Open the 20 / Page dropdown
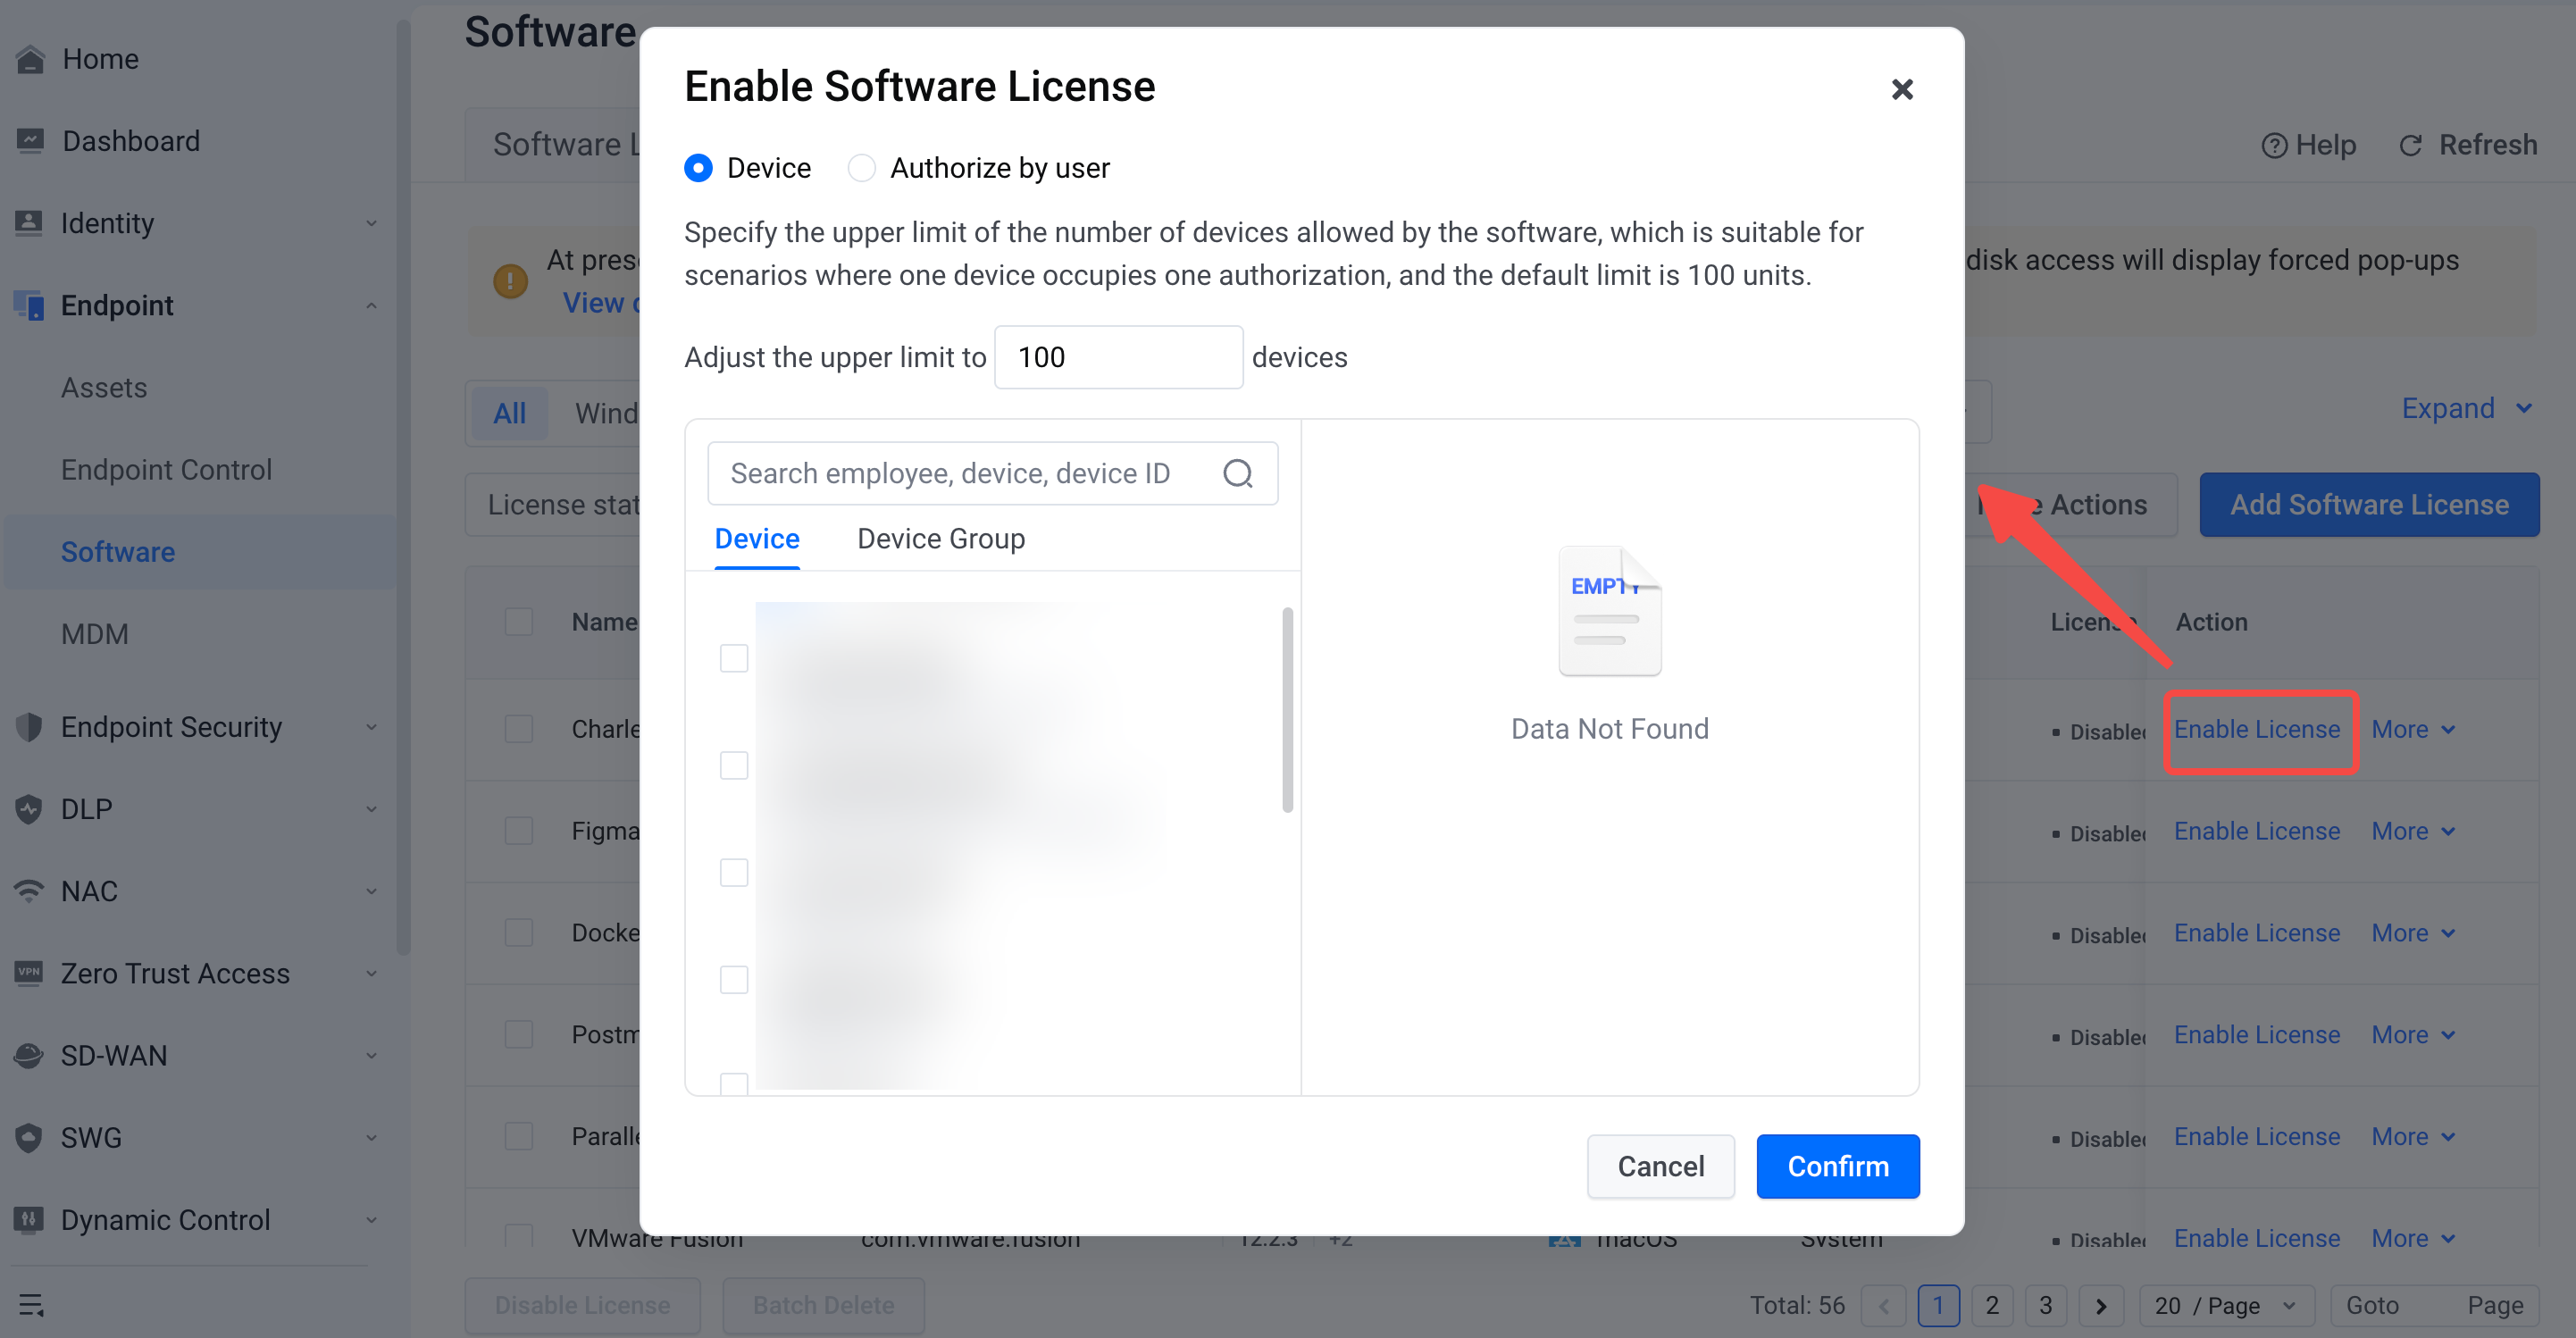Screen dimensions: 2576x1338 point(2226,1305)
